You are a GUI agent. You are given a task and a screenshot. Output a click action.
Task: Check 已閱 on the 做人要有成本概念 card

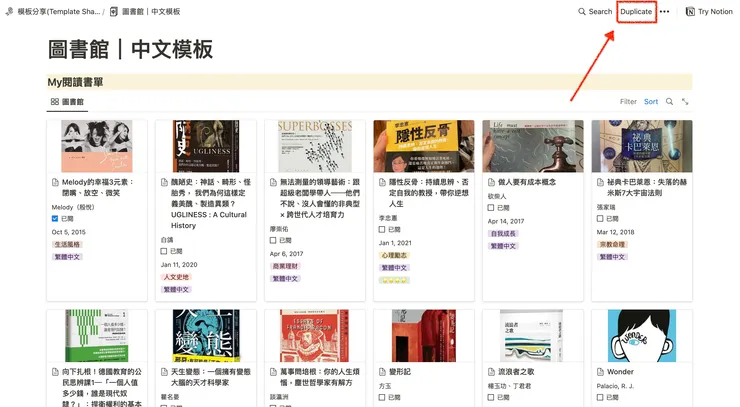[x=491, y=208]
